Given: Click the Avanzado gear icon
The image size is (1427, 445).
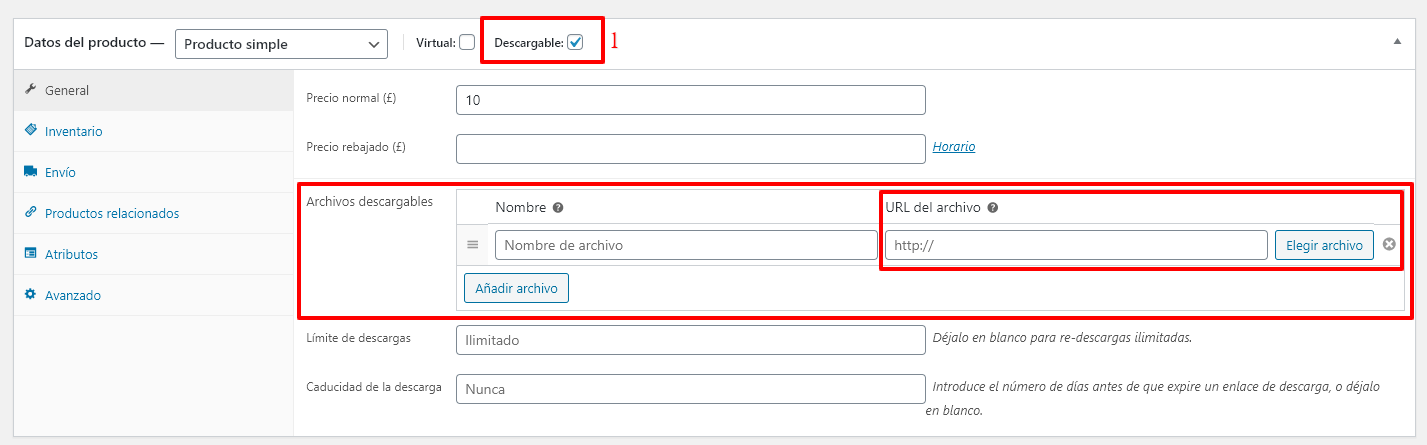Looking at the screenshot, I should coord(30,295).
